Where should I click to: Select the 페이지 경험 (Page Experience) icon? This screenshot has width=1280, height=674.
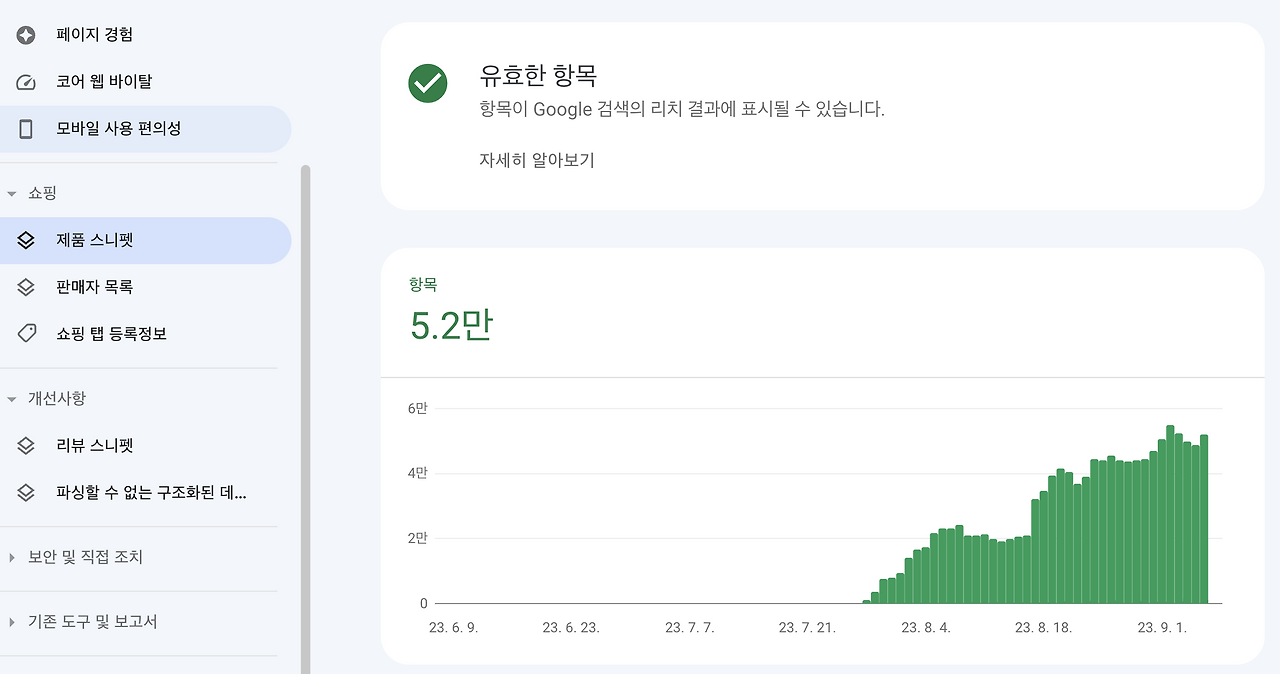click(x=24, y=34)
